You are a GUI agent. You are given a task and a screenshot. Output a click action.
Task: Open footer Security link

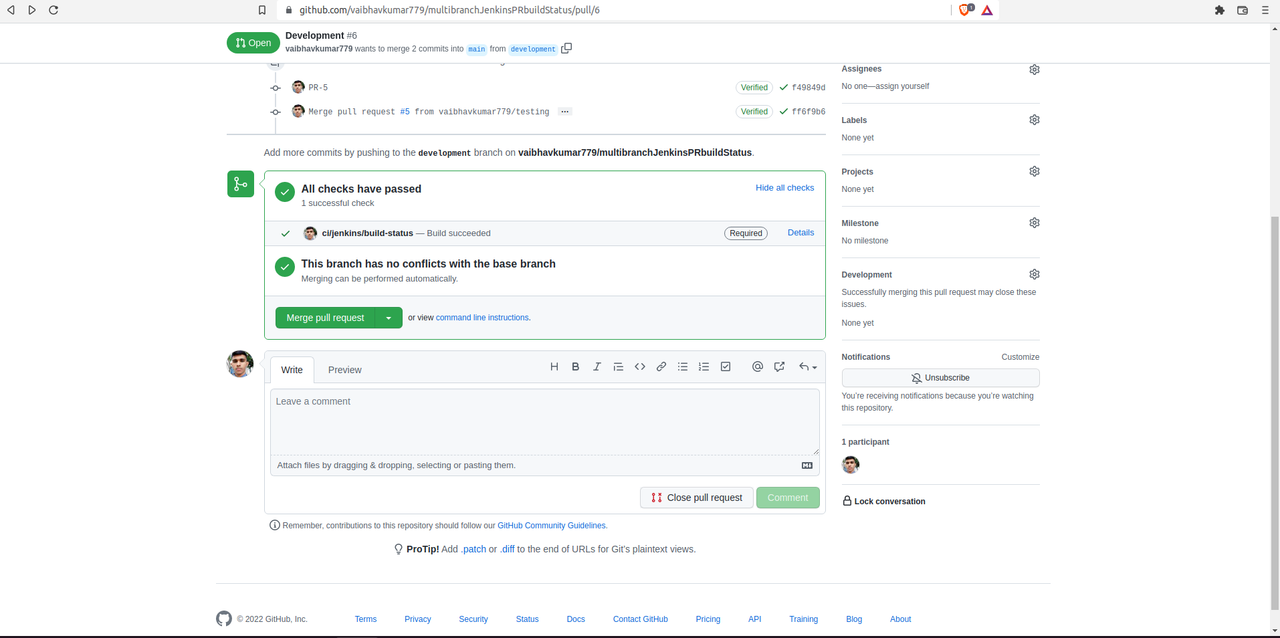coord(473,619)
